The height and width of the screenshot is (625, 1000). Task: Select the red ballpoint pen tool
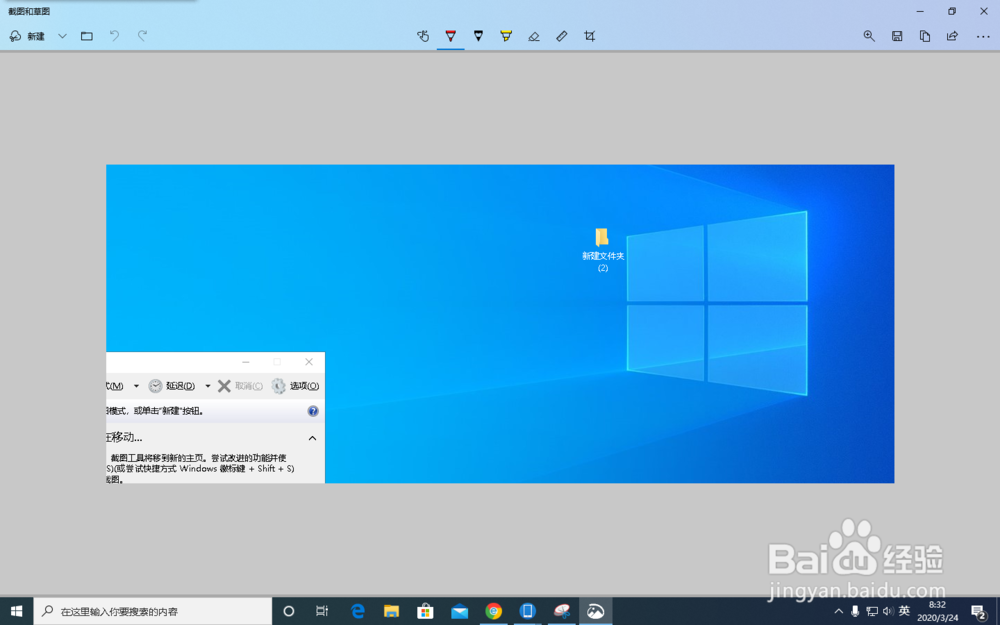click(450, 36)
